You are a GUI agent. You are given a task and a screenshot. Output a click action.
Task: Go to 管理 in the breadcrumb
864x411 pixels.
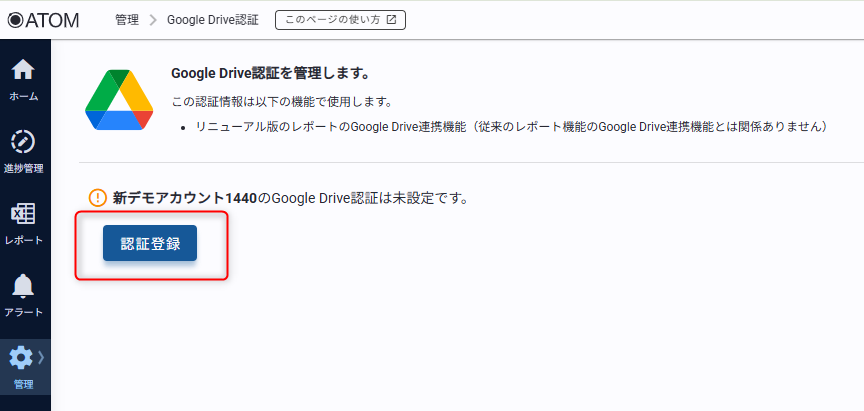coord(127,20)
